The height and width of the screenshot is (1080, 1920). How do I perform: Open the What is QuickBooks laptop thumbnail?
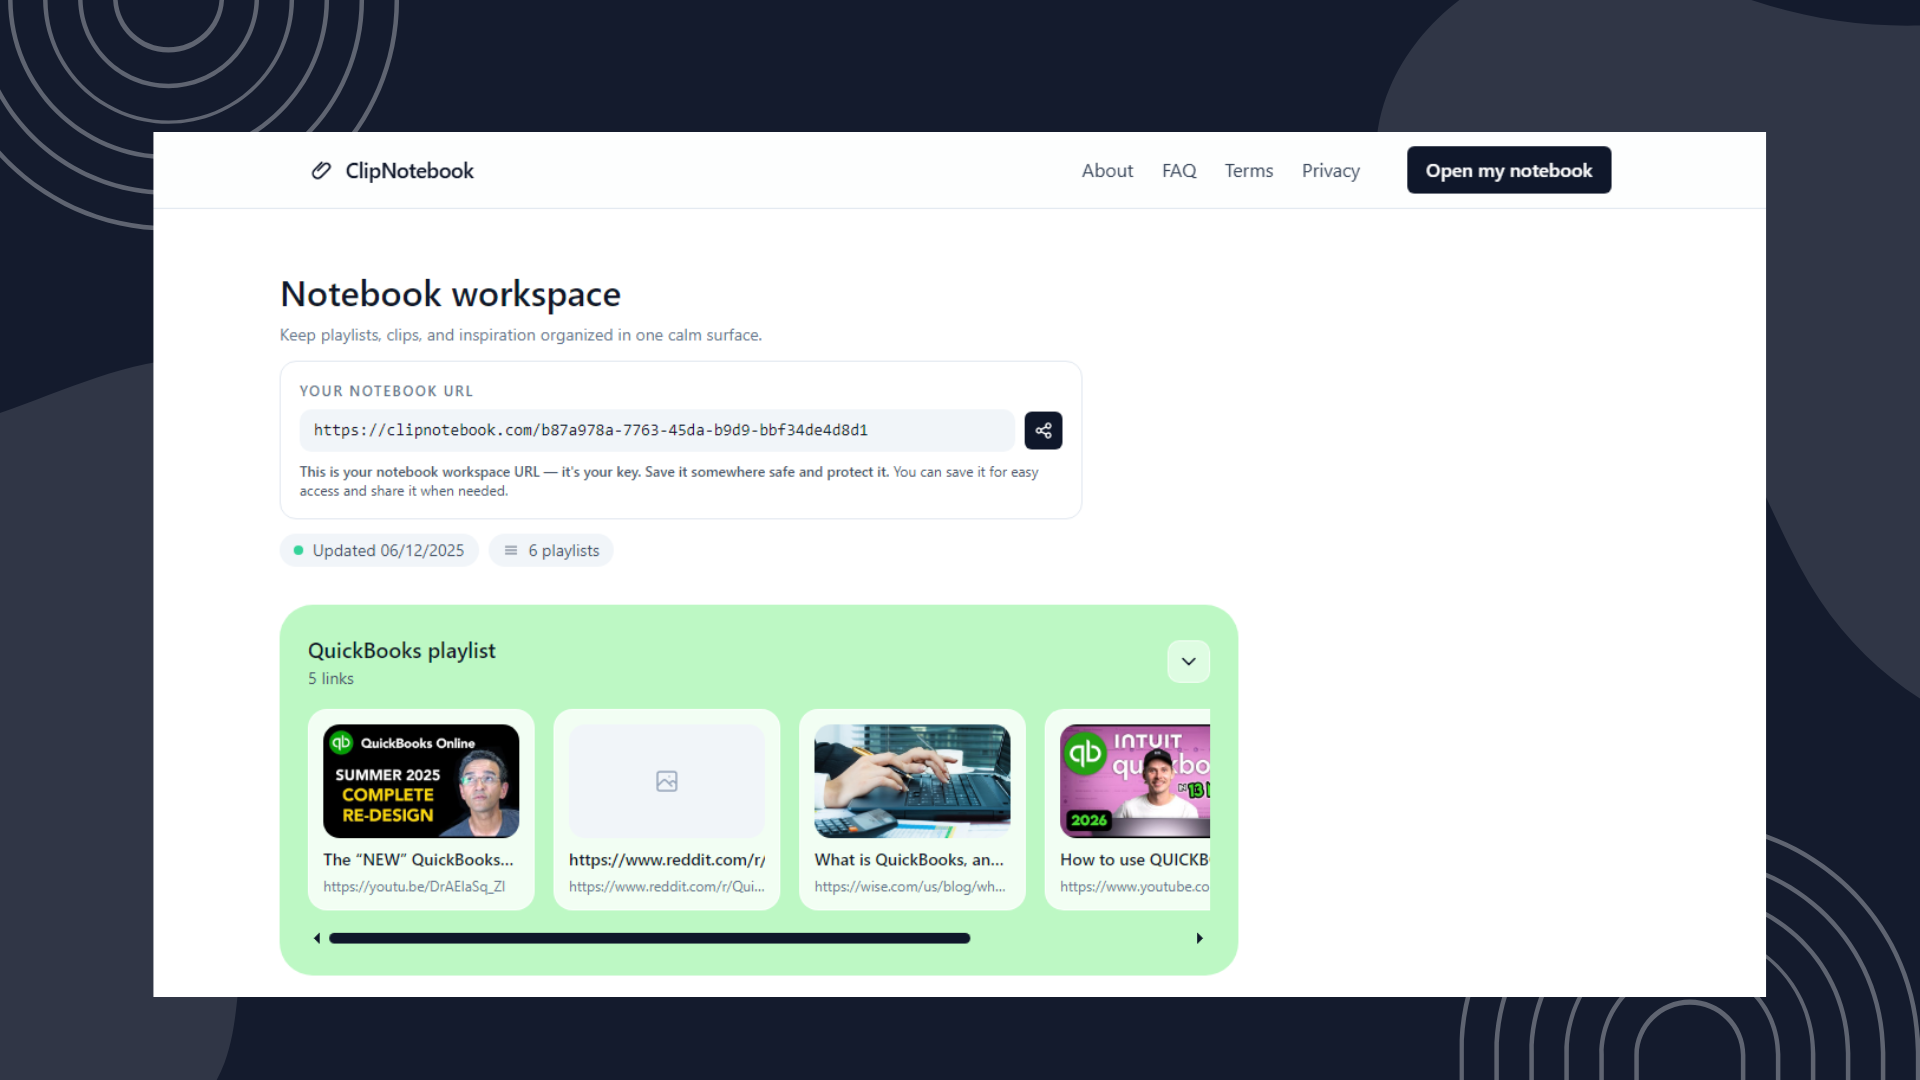click(x=912, y=781)
